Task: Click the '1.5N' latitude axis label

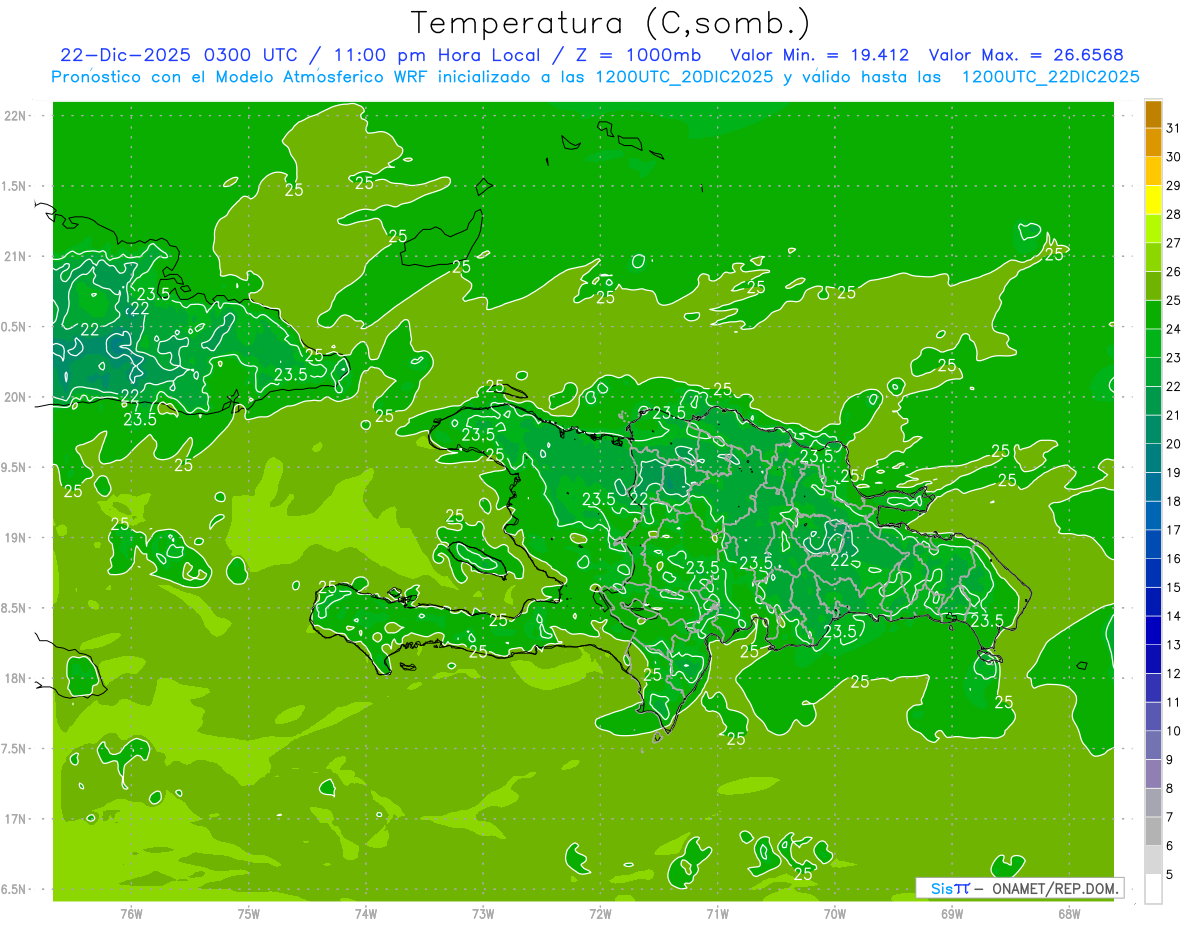Action: point(14,186)
